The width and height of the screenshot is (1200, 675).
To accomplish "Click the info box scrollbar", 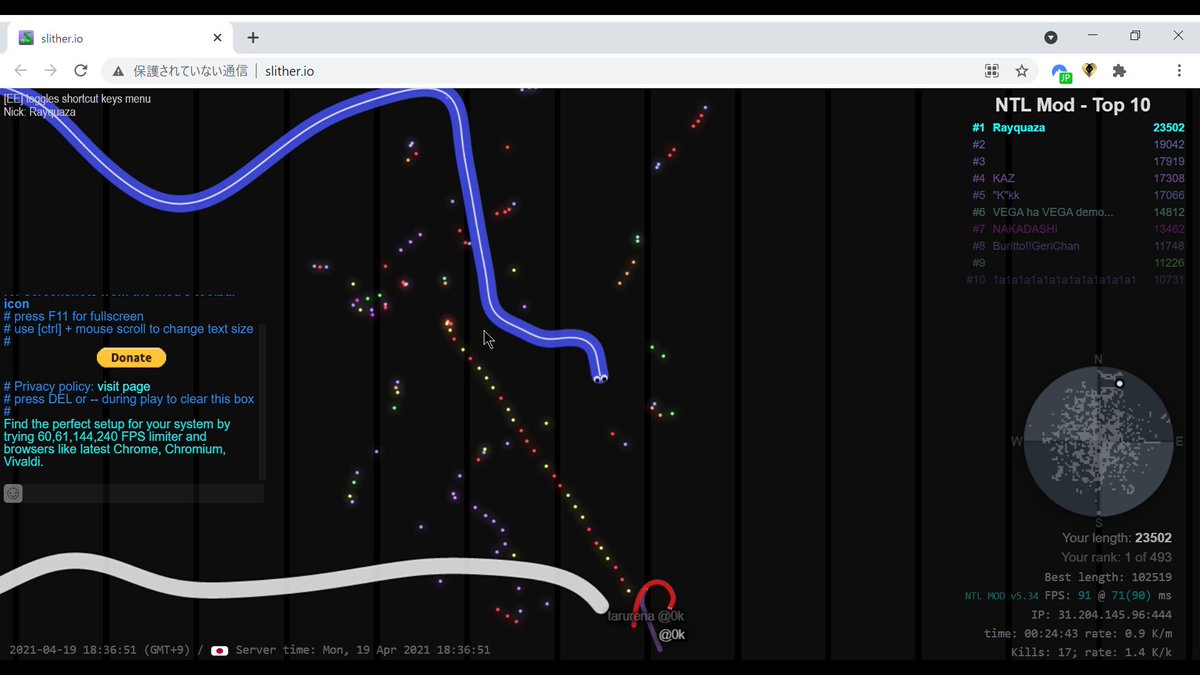I will [x=262, y=400].
